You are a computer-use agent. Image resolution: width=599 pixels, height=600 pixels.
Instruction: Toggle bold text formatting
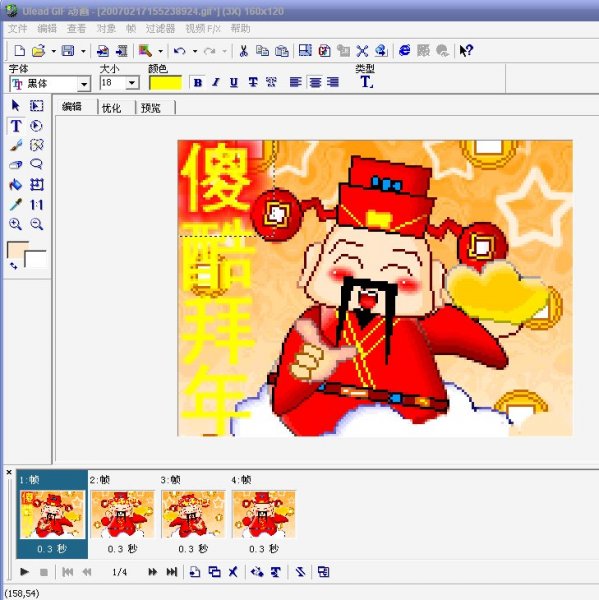coord(197,82)
